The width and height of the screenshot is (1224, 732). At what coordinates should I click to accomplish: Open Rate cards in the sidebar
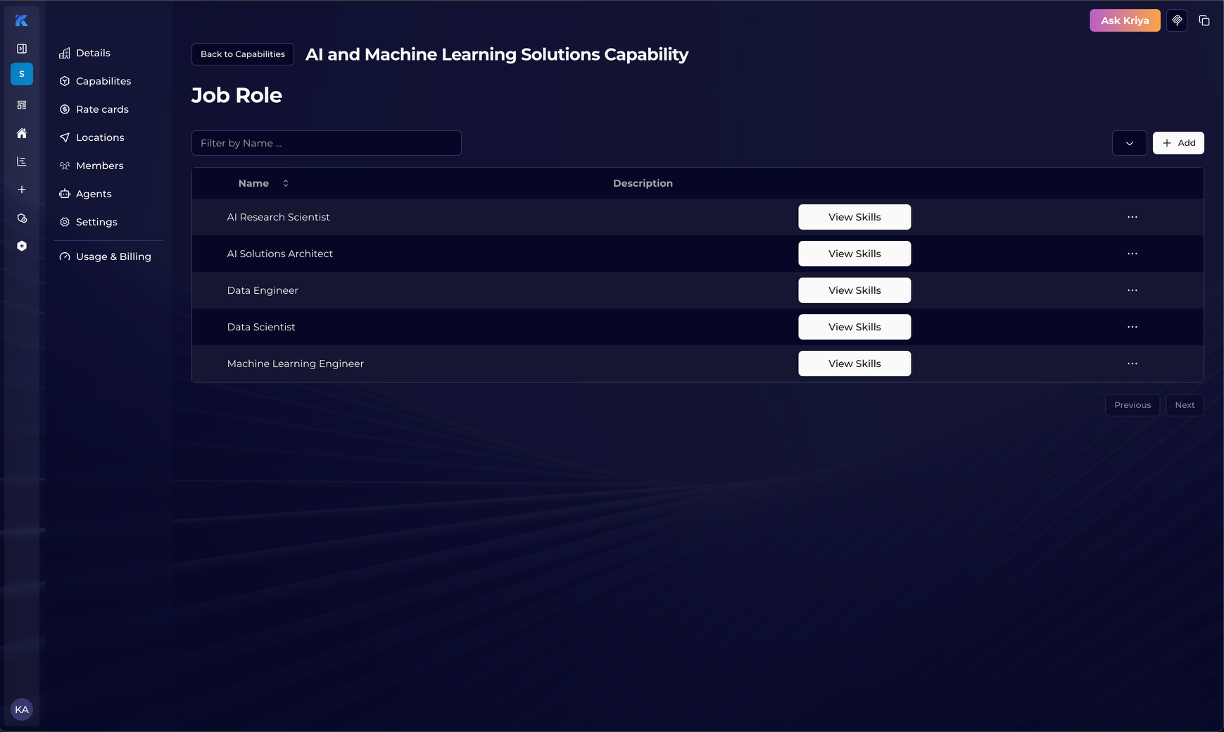tap(102, 109)
